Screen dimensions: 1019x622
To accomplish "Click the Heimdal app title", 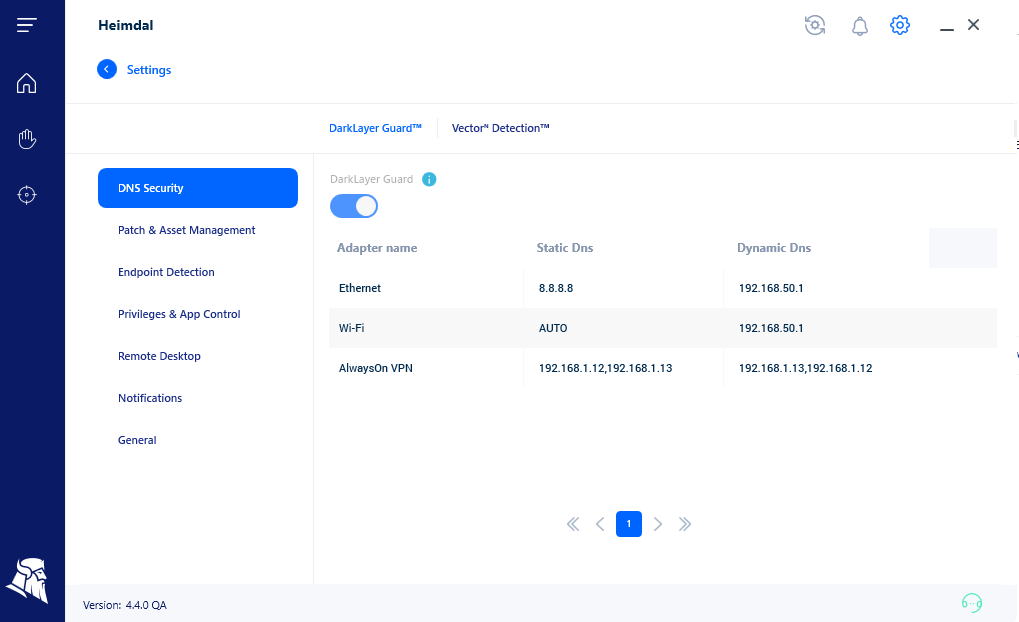I will (x=126, y=25).
